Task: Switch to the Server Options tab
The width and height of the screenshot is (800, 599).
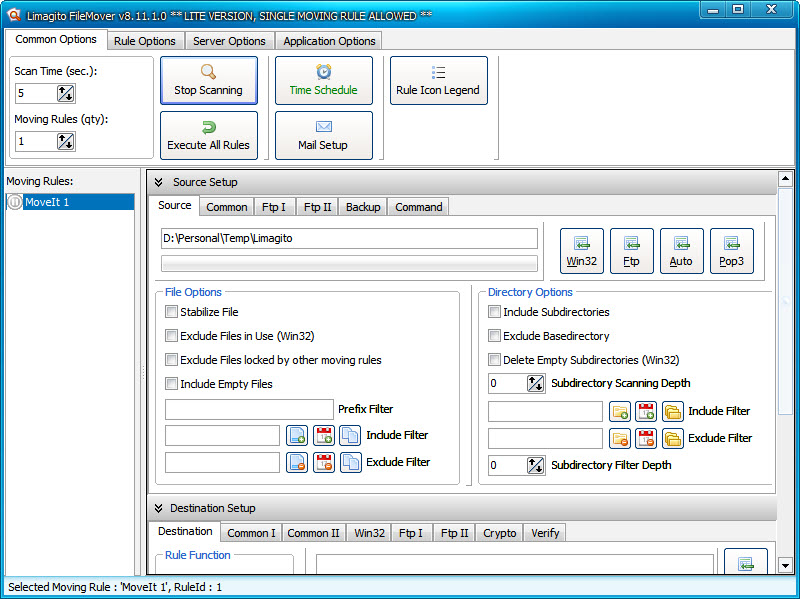Action: (x=230, y=41)
